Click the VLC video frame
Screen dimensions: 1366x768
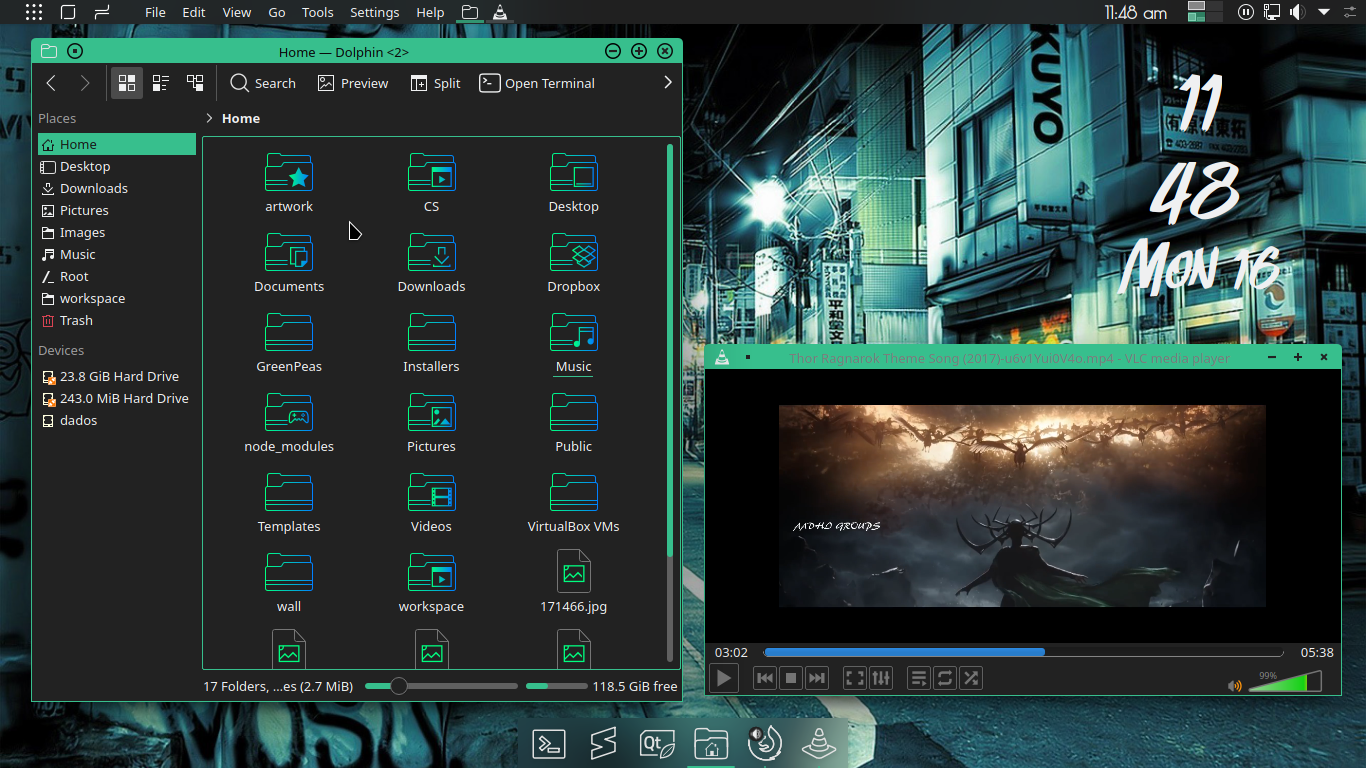click(1022, 505)
